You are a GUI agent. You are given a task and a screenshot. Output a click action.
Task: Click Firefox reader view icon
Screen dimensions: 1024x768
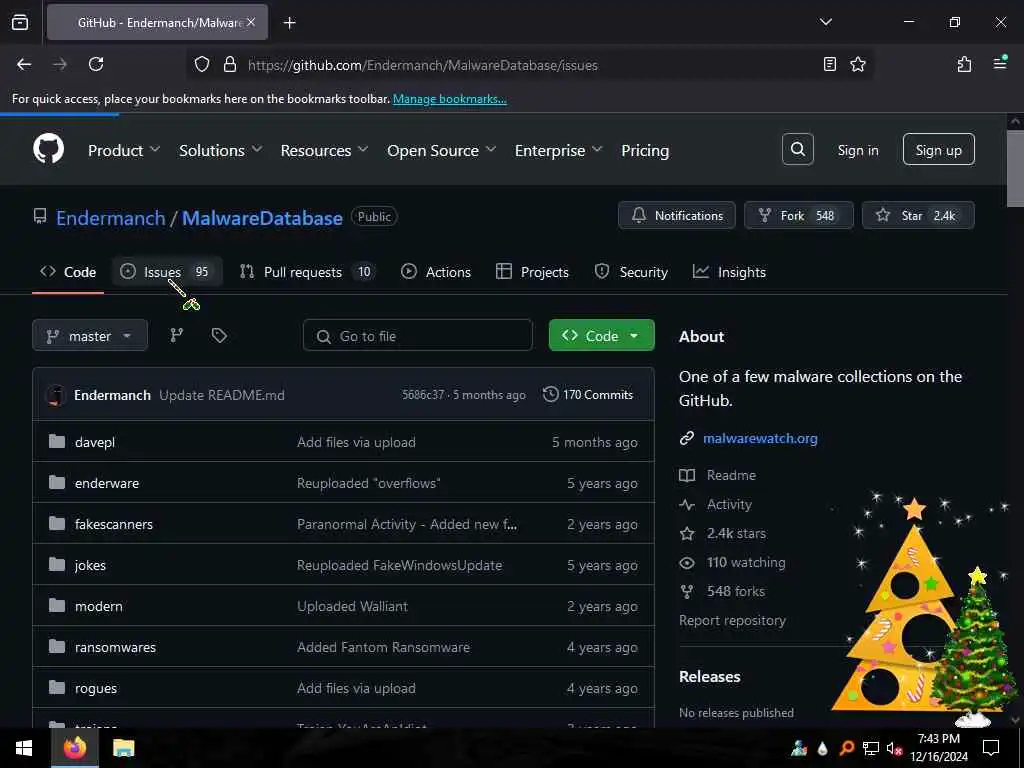tap(829, 64)
